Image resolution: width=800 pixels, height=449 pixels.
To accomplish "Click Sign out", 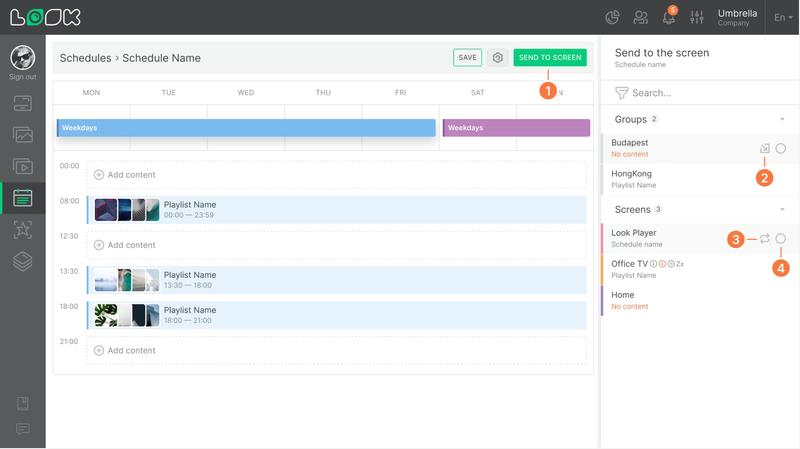I will 22,77.
